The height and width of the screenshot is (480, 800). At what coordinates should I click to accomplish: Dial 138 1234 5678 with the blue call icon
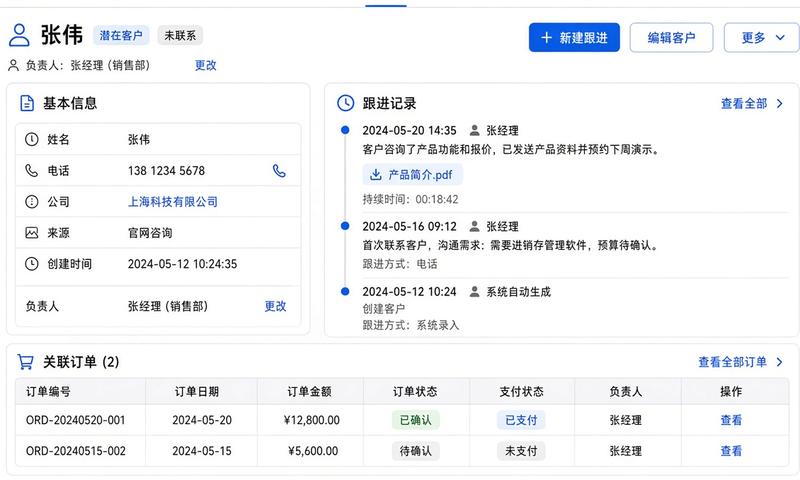pyautogui.click(x=279, y=170)
